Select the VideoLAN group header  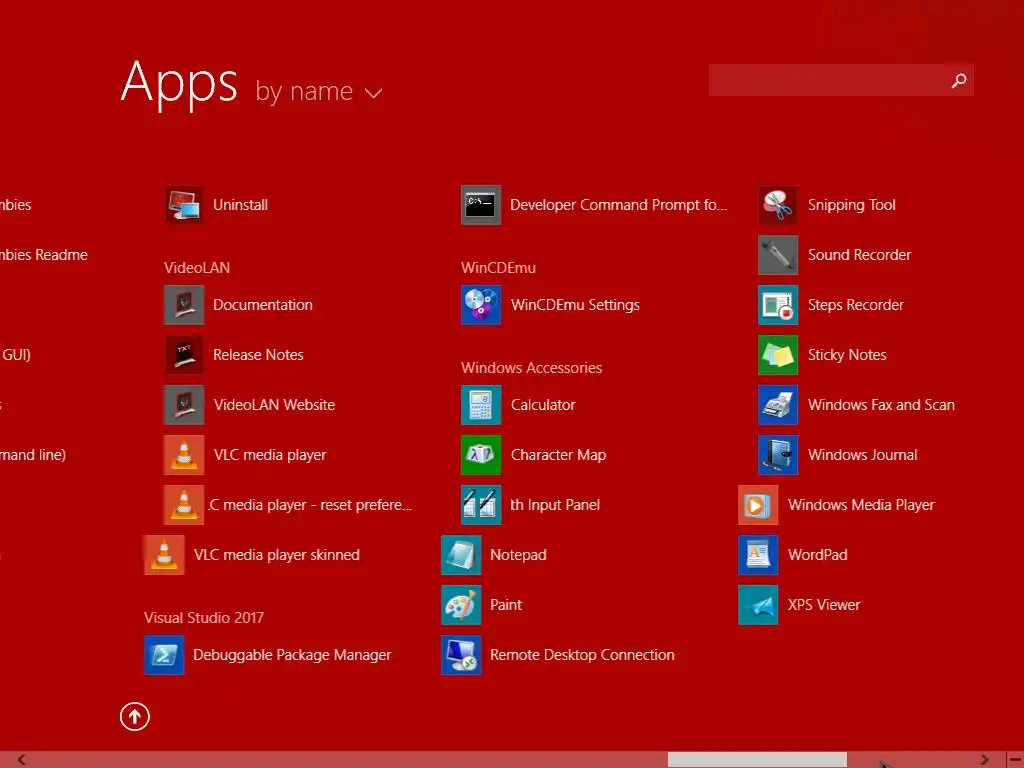click(x=197, y=268)
